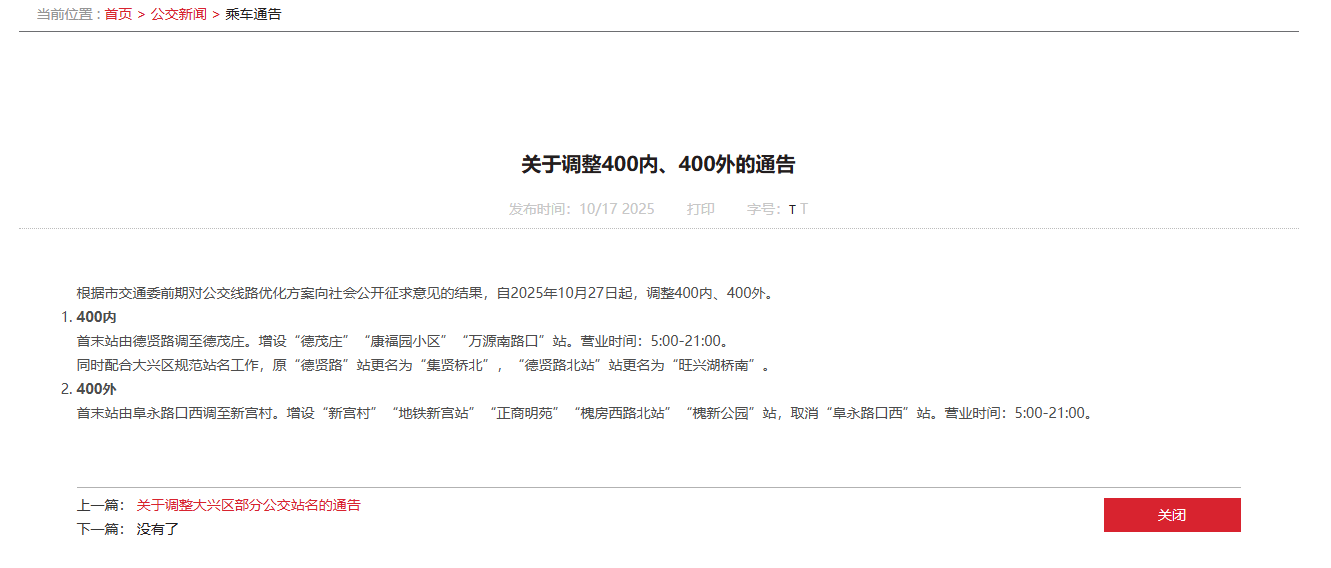Click 乘车通告 in the breadcrumb
The height and width of the screenshot is (568, 1331).
point(253,14)
